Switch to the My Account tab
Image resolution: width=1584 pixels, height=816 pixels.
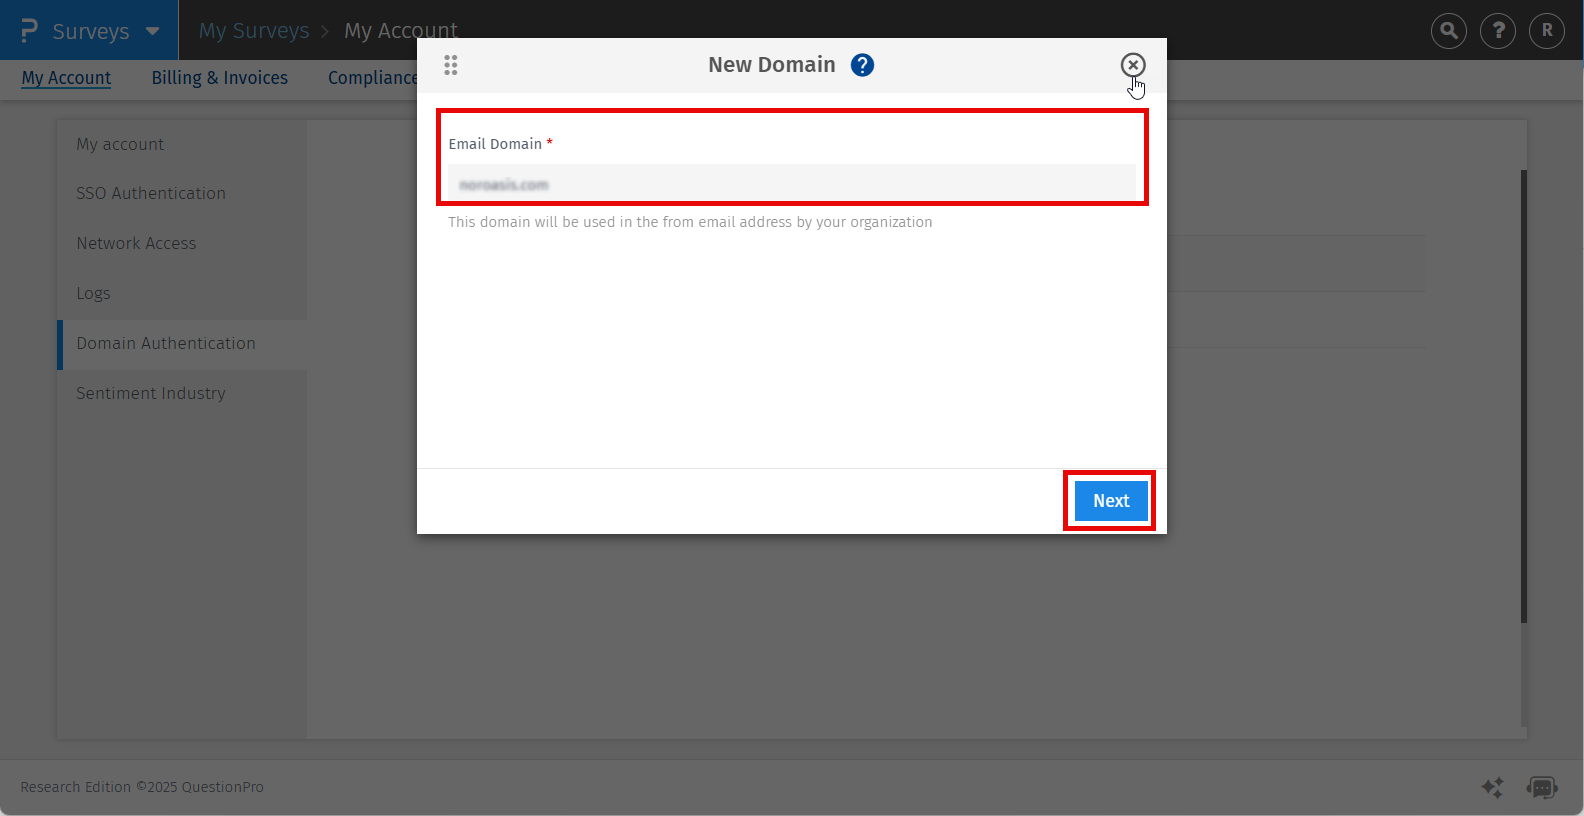pos(66,78)
